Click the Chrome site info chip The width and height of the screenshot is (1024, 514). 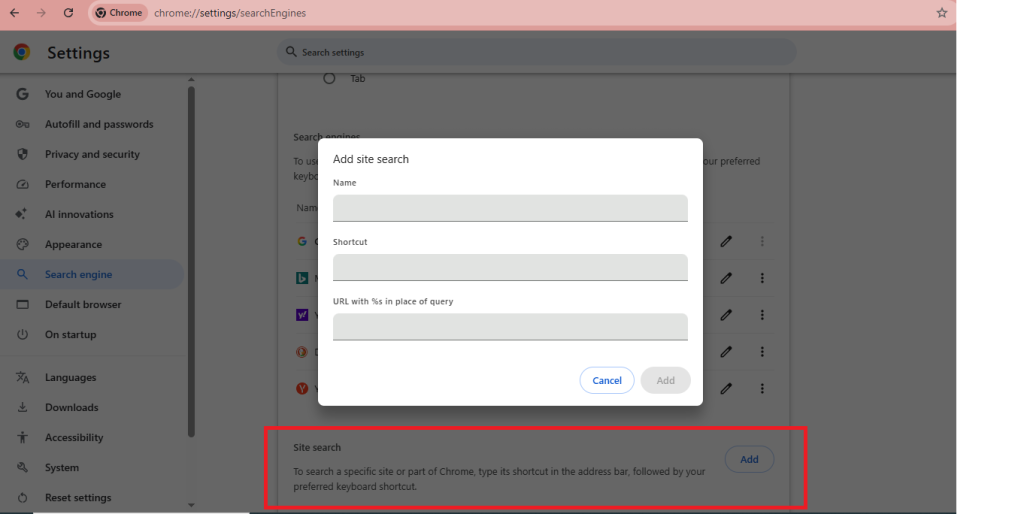point(120,13)
